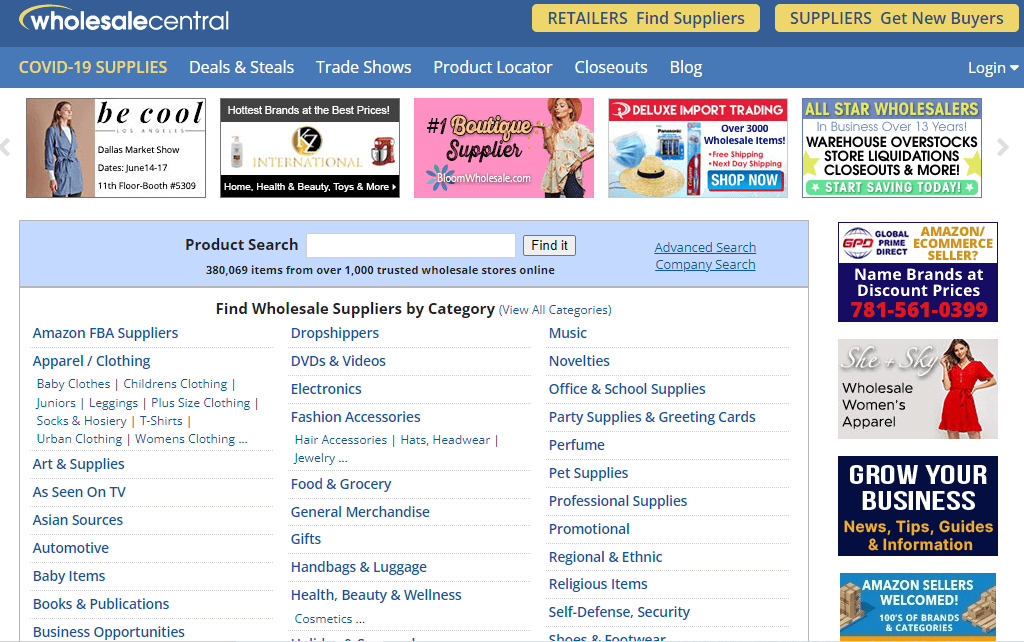Open Health, Beauty & Wellness category

376,596
